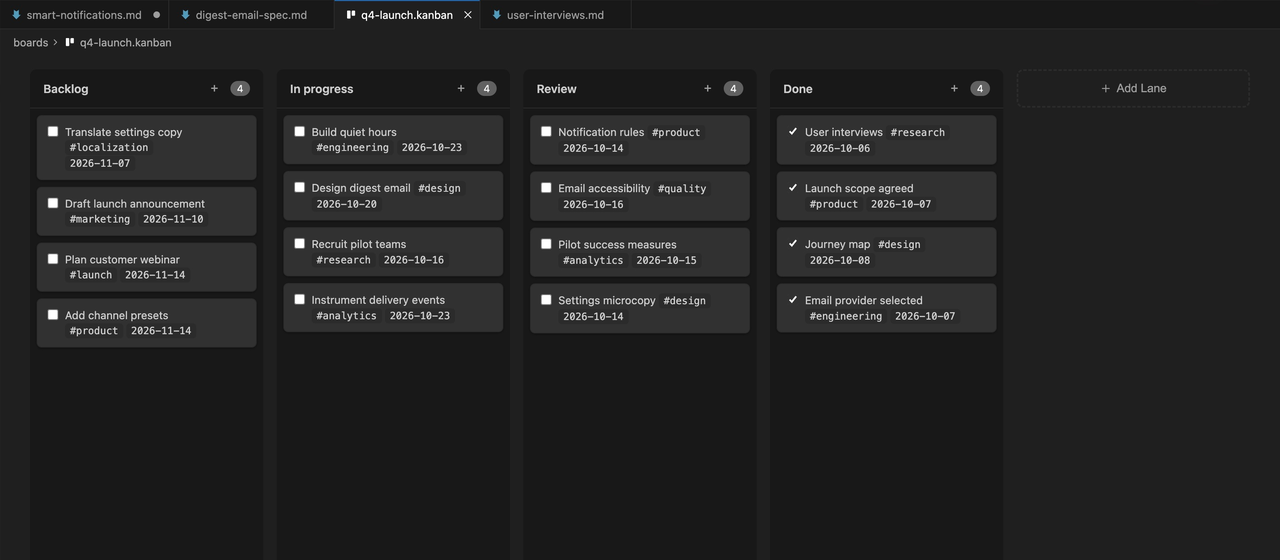Click the #product tag on Add channel presets

[x=94, y=331]
